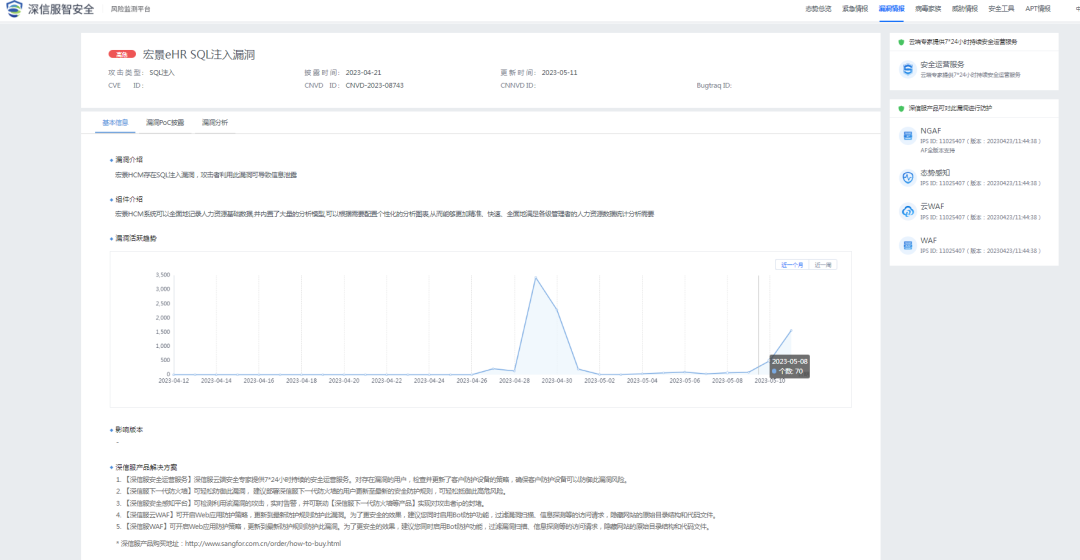The height and width of the screenshot is (560, 1080).
Task: Click the 深信服智安全 shield logo
Action: coord(14,9)
